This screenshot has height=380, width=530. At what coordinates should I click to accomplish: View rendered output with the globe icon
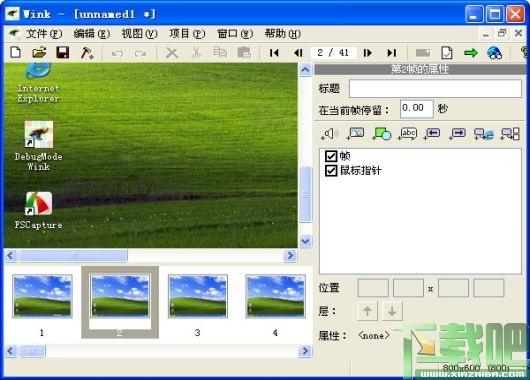click(495, 53)
